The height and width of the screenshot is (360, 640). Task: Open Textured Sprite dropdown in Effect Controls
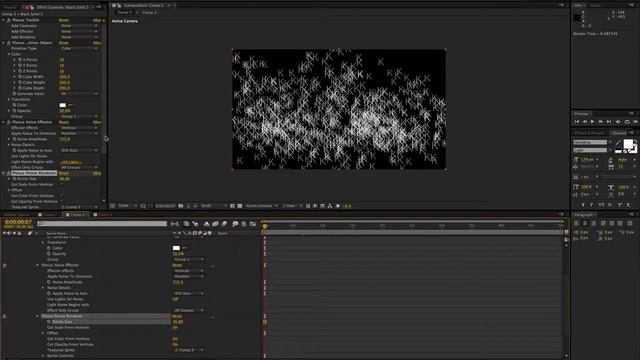(x=79, y=207)
